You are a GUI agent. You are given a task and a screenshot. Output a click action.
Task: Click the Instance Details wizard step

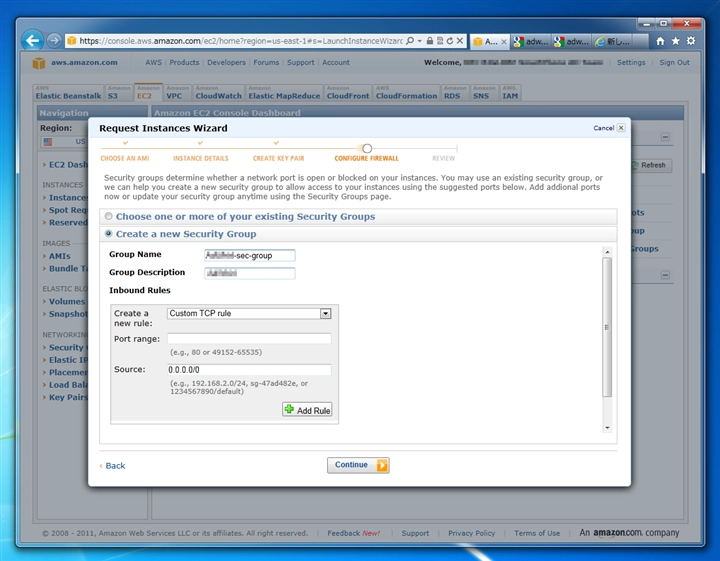tap(201, 158)
